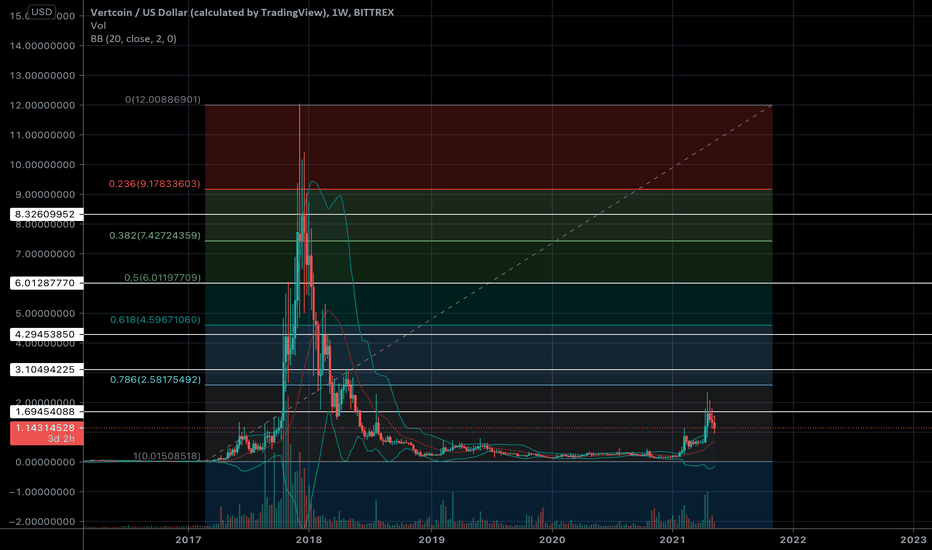Screen dimensions: 932x550
Task: Select the 6.01287770 horizontal line price label
Action: (x=46, y=283)
